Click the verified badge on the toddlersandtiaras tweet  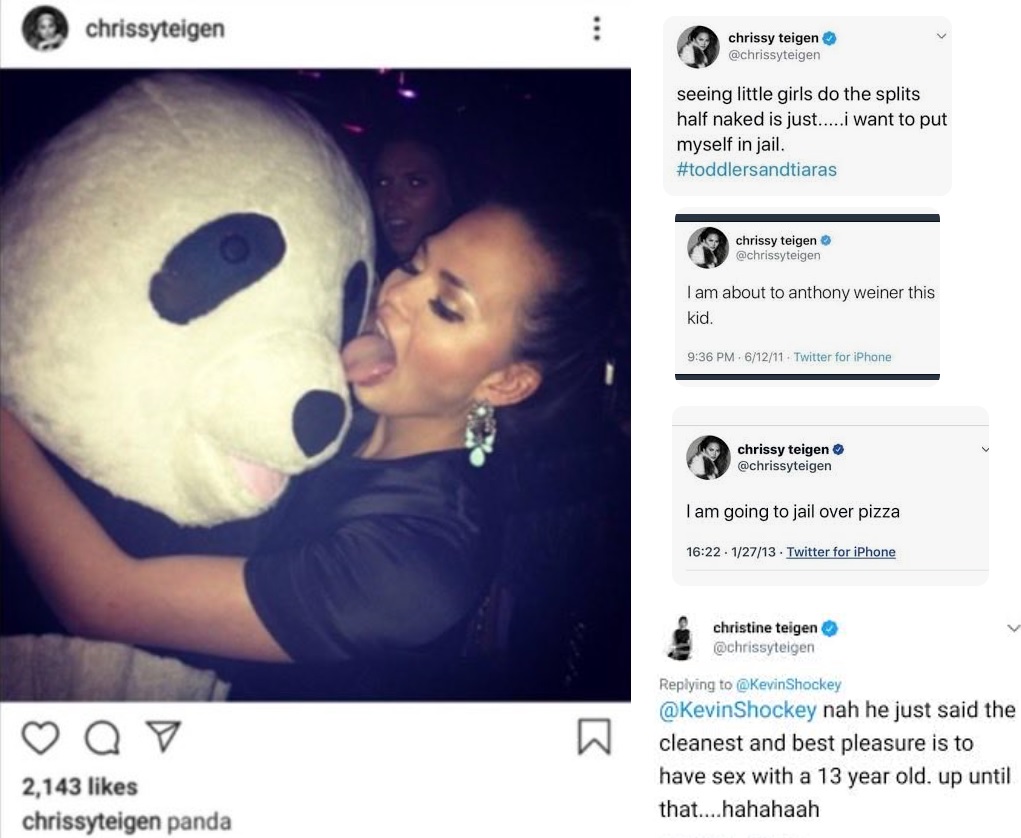[x=830, y=38]
